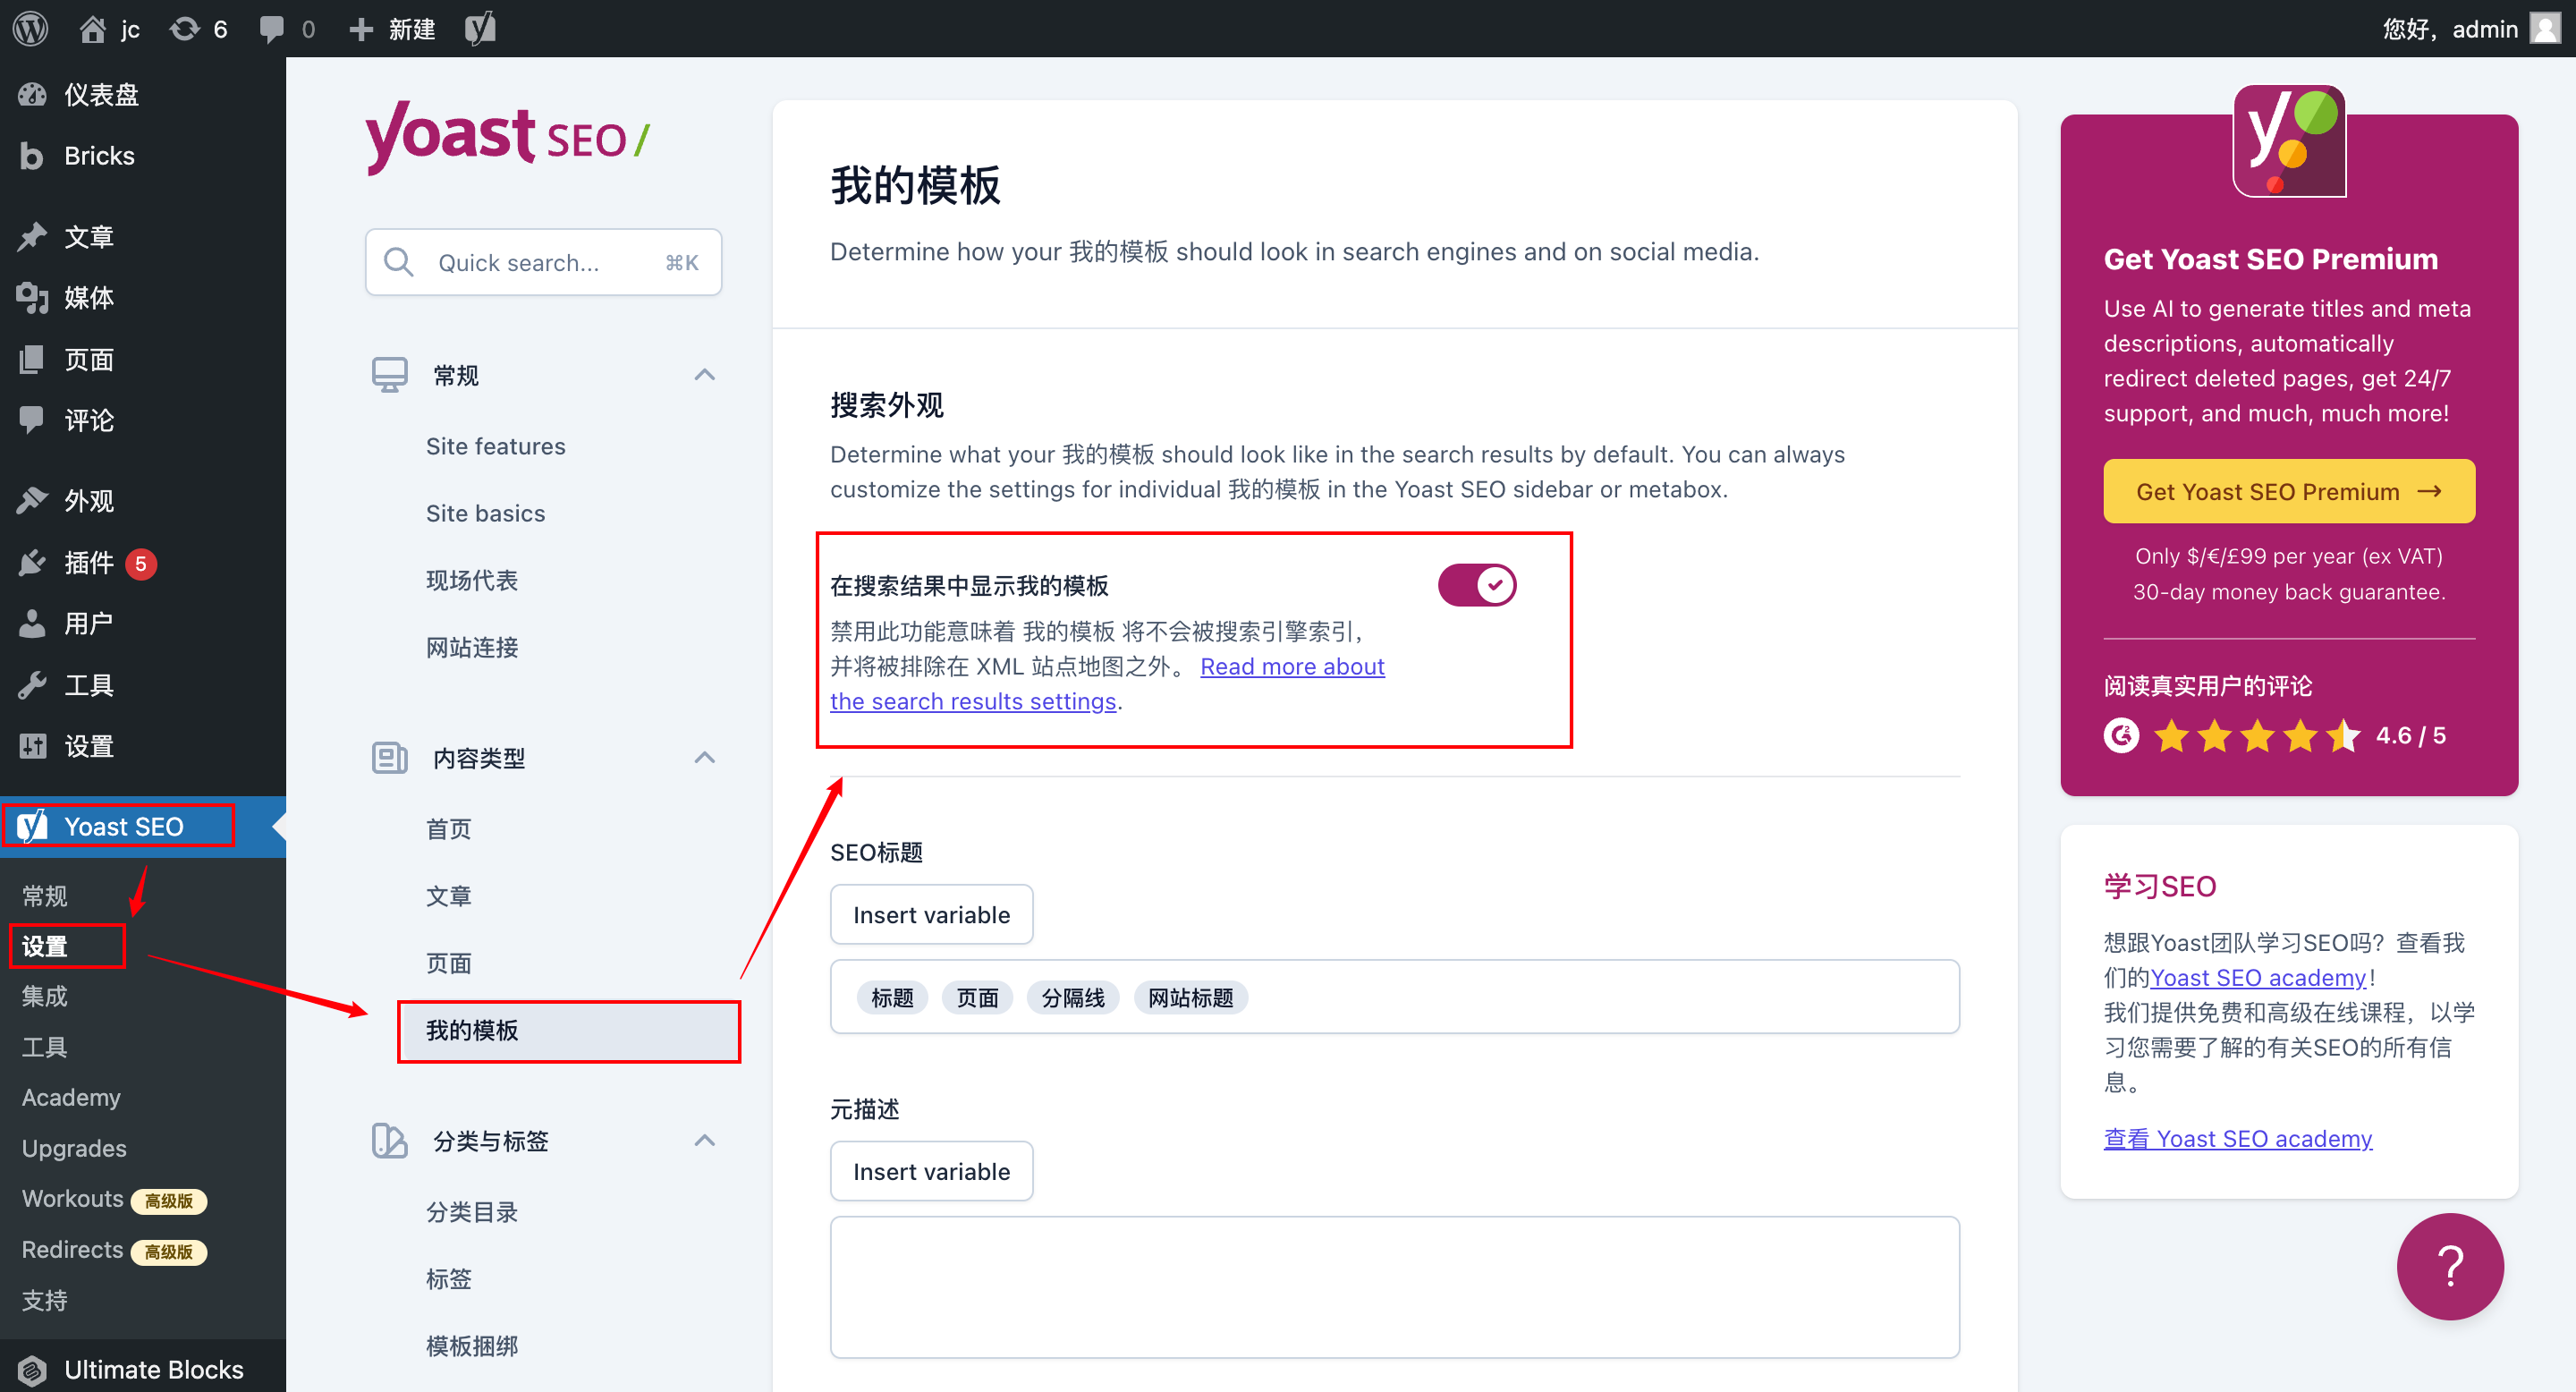This screenshot has height=1392, width=2576.
Task: Click the 页面 pages icon in sidebar
Action: pyautogui.click(x=32, y=359)
